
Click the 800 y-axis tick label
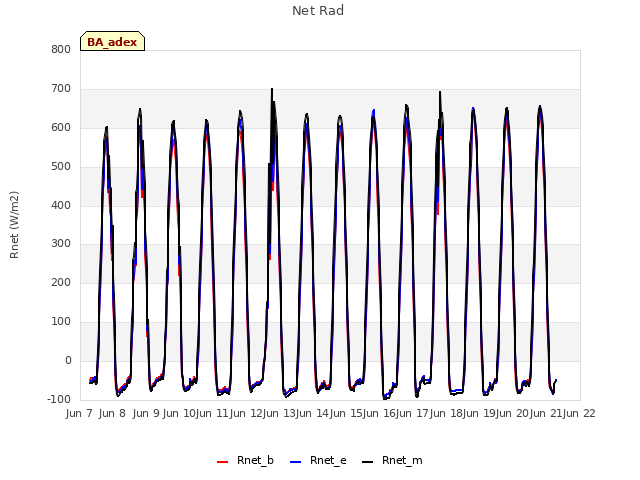pyautogui.click(x=61, y=49)
